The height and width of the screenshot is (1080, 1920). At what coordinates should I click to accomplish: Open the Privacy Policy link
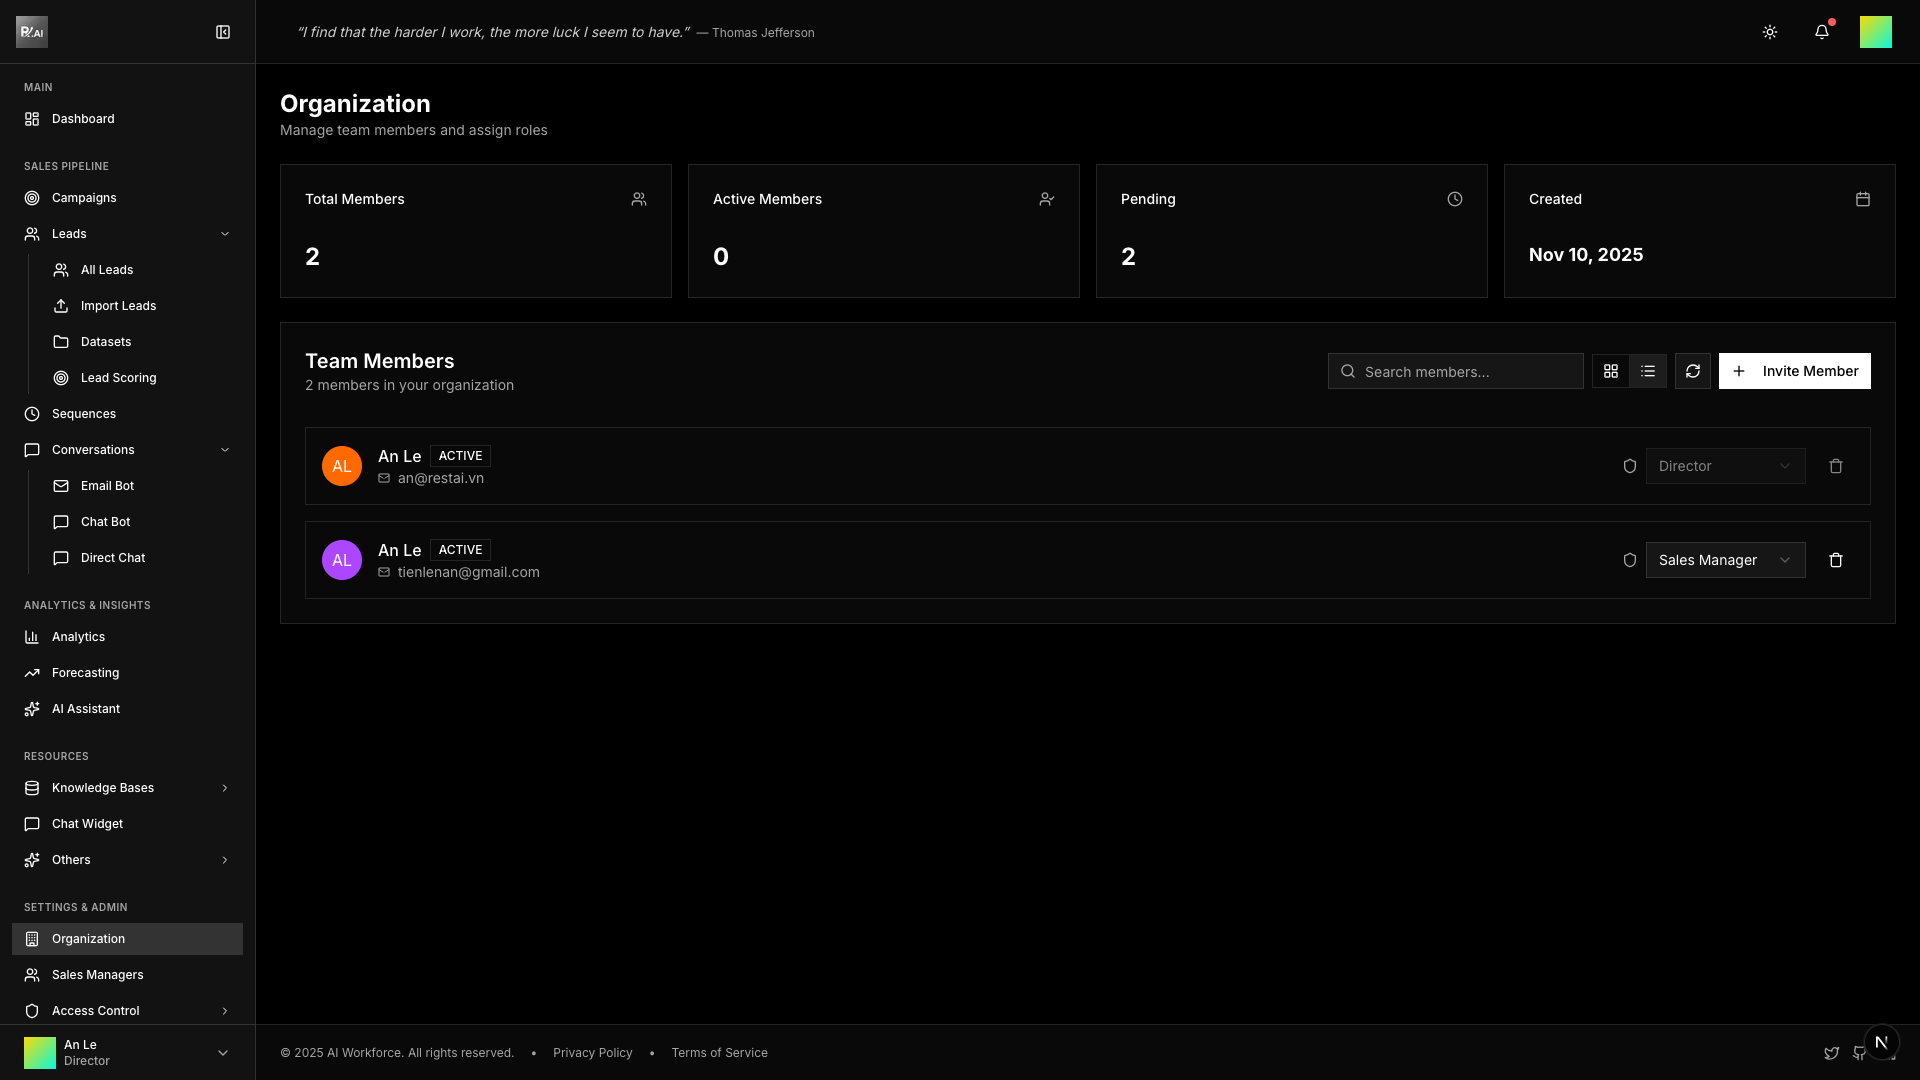[x=592, y=1053]
